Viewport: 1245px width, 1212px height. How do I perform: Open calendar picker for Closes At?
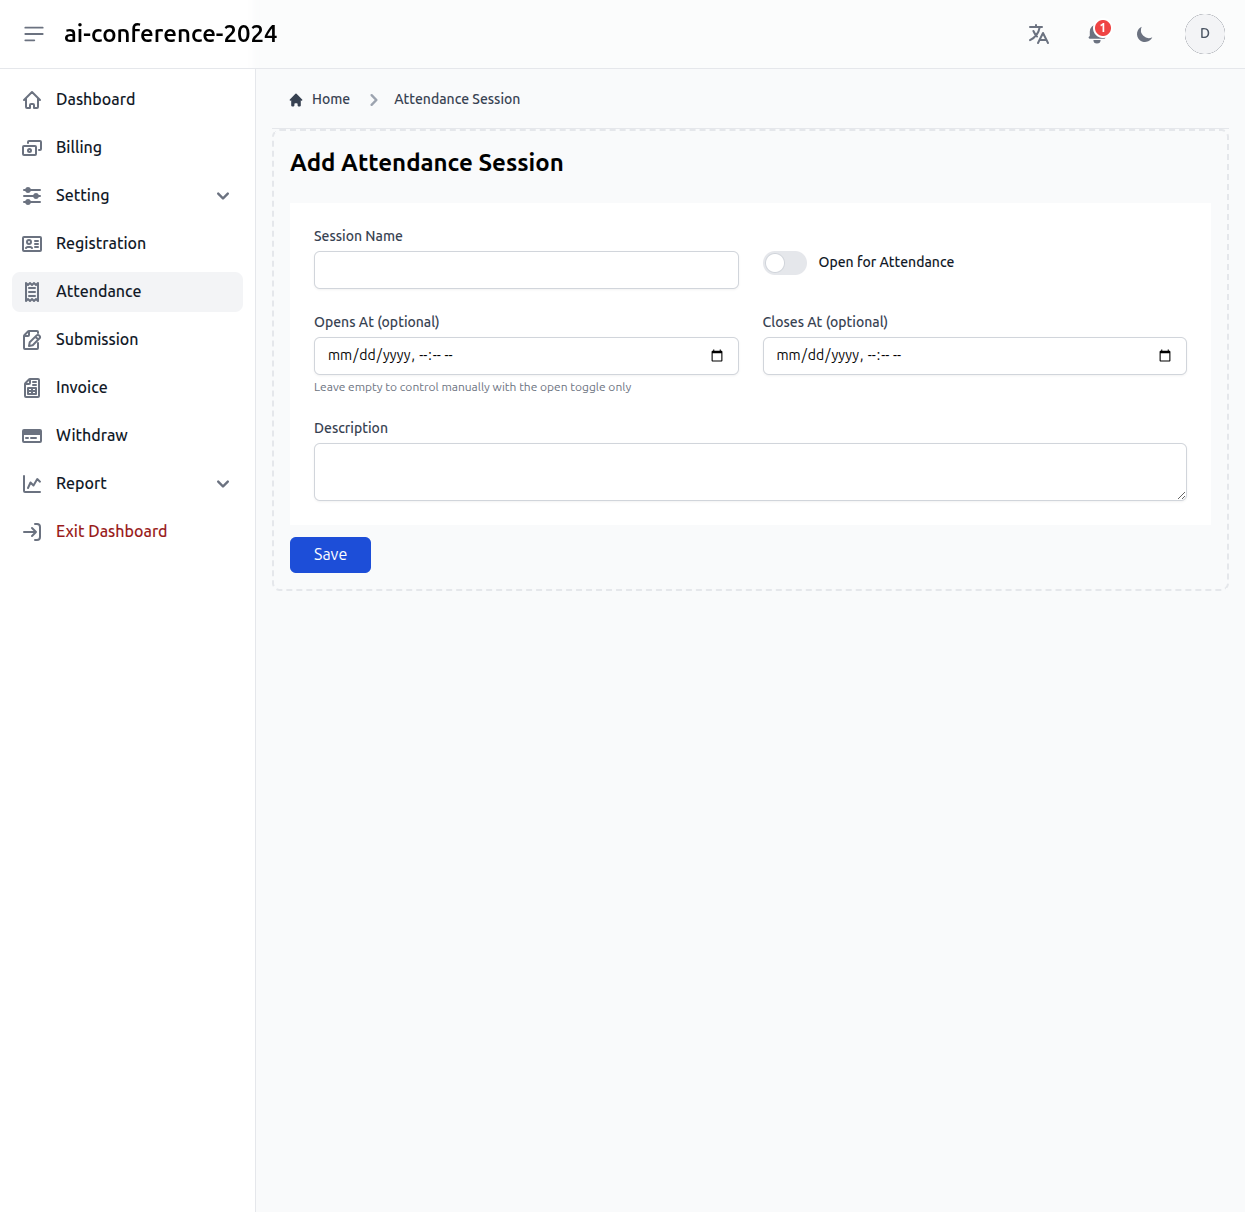pos(1165,356)
